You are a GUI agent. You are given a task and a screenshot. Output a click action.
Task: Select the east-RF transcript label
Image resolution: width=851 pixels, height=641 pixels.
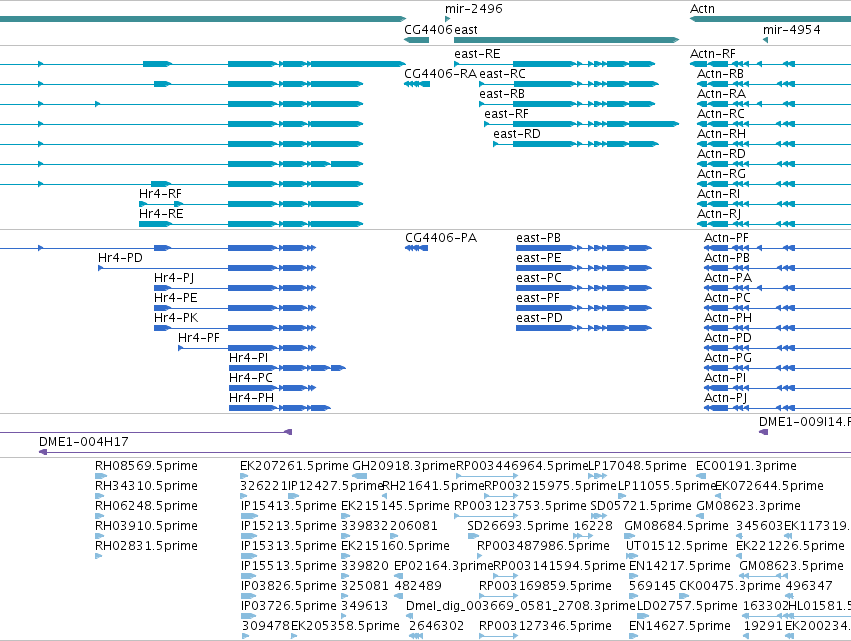(506, 114)
